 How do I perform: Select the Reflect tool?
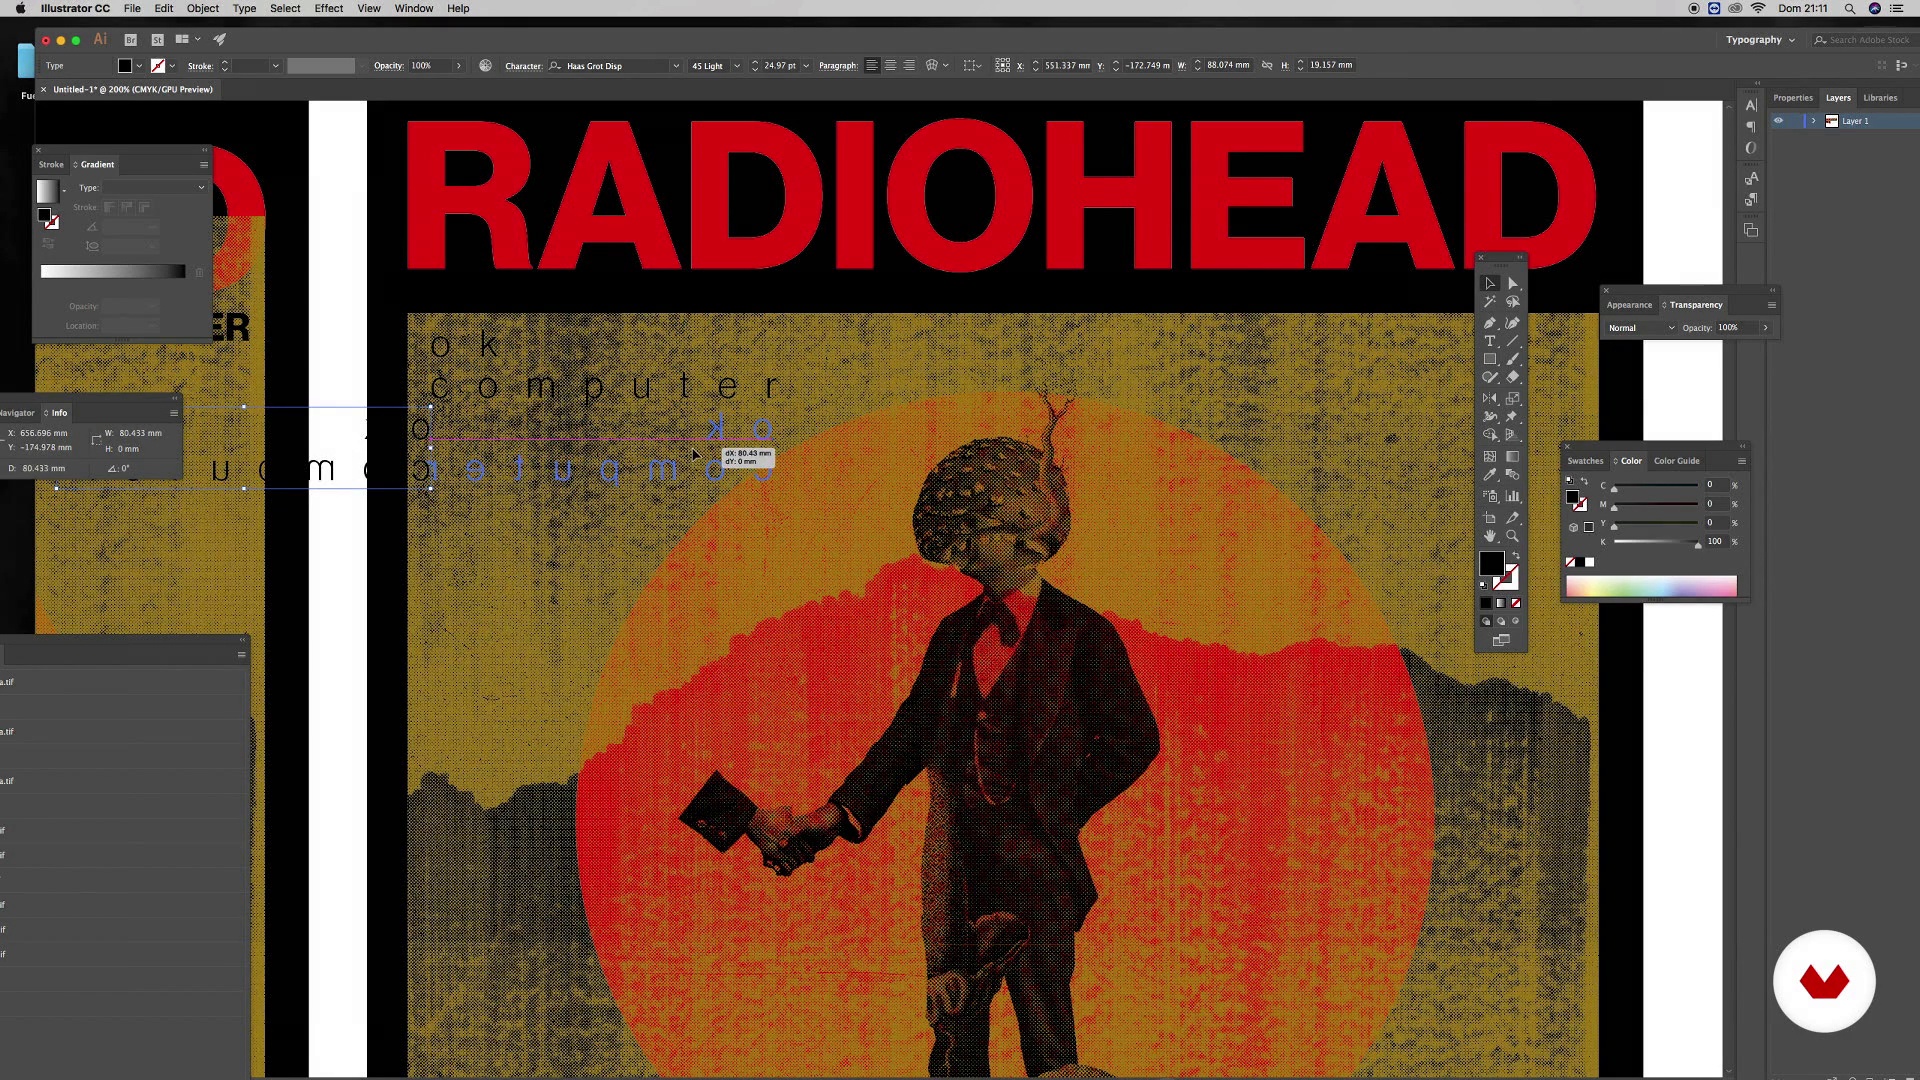click(1490, 398)
